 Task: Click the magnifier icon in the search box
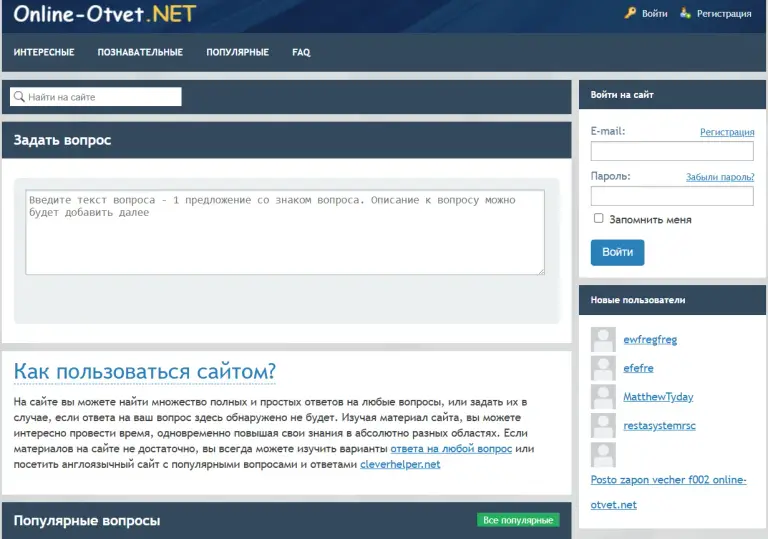tap(19, 97)
